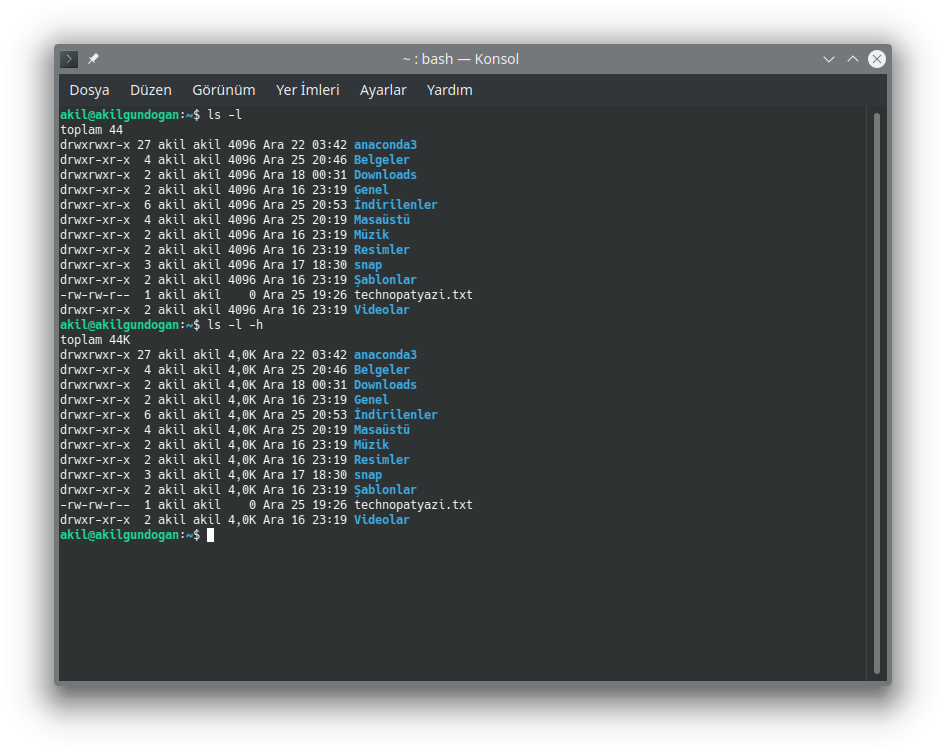This screenshot has width=946, height=753.
Task: Click 'Resimler' in the first listing
Action: pyautogui.click(x=382, y=250)
